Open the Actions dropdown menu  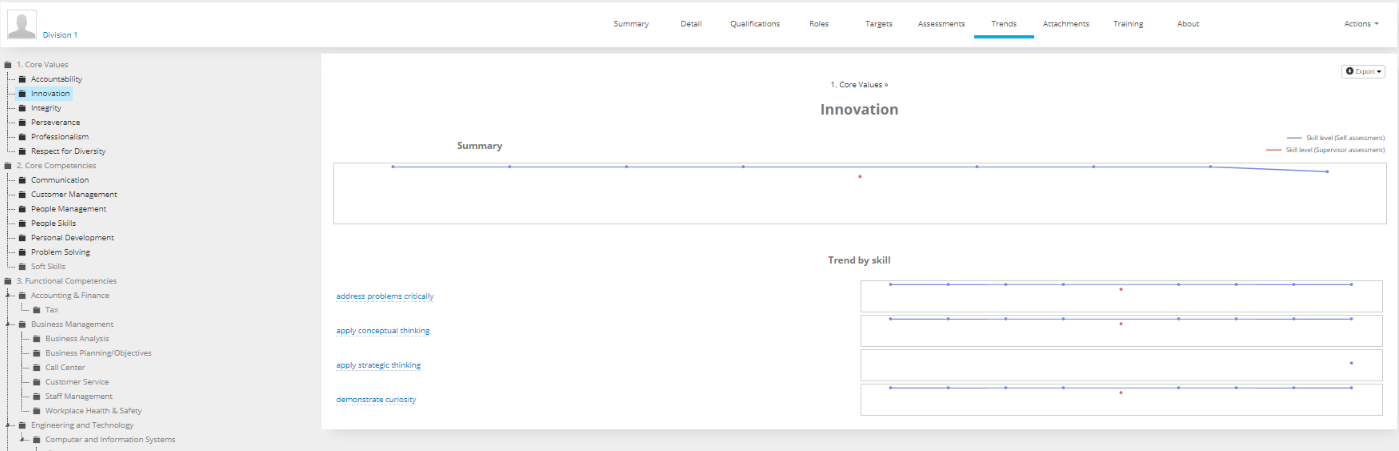1361,23
